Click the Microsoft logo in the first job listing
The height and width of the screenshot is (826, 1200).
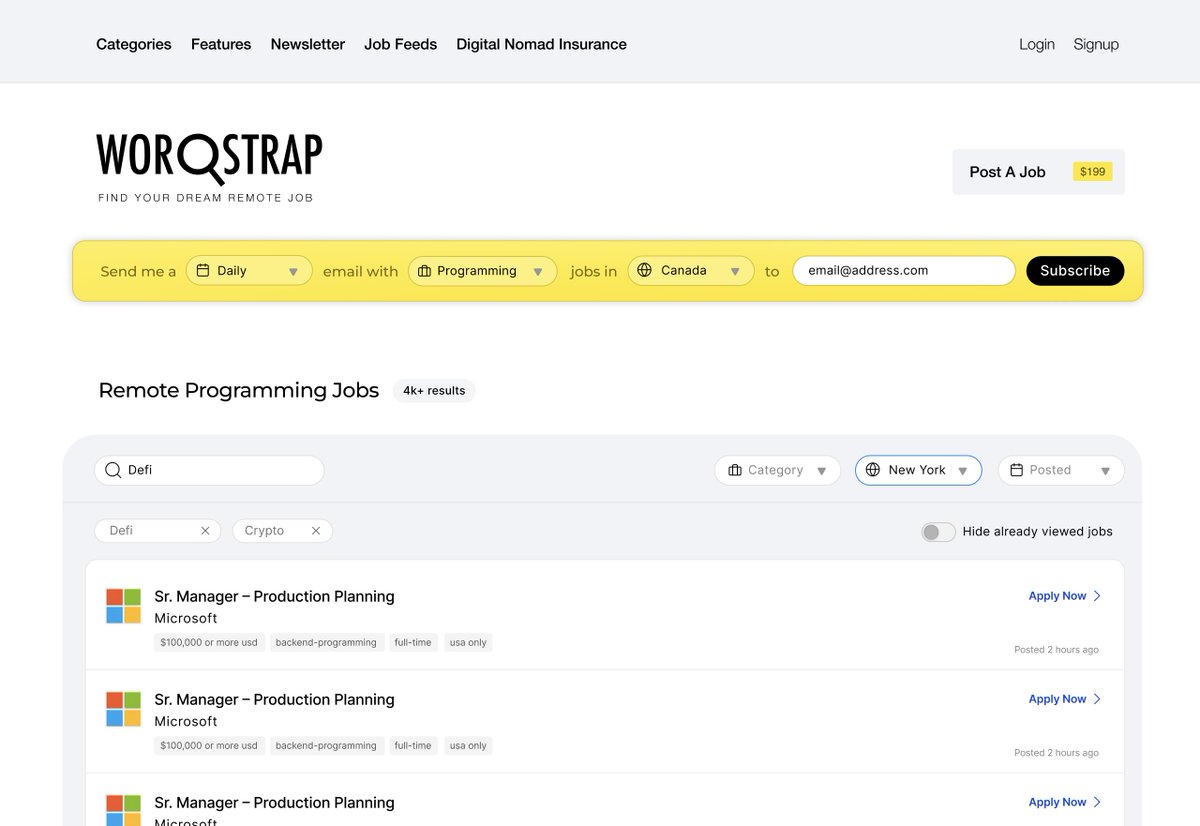click(124, 606)
